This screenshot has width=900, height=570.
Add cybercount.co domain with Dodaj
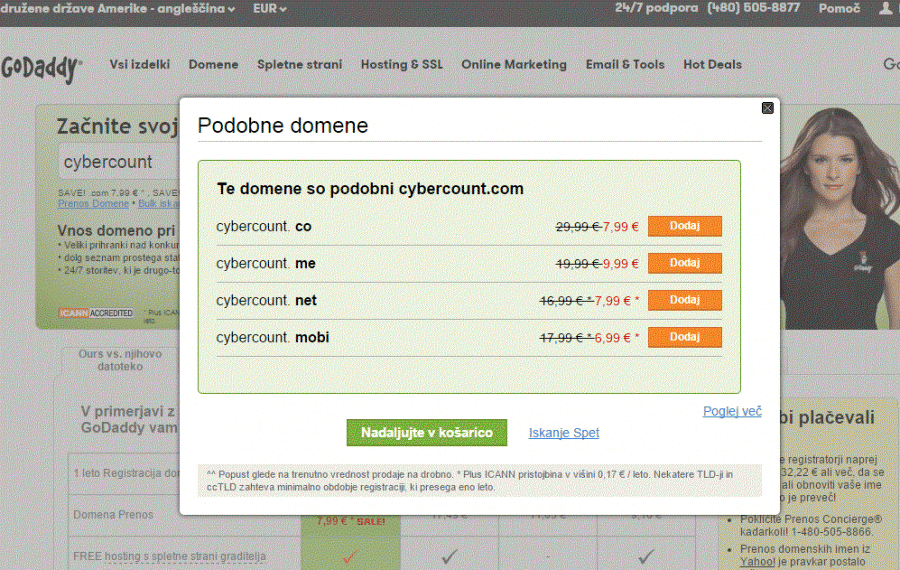[684, 226]
